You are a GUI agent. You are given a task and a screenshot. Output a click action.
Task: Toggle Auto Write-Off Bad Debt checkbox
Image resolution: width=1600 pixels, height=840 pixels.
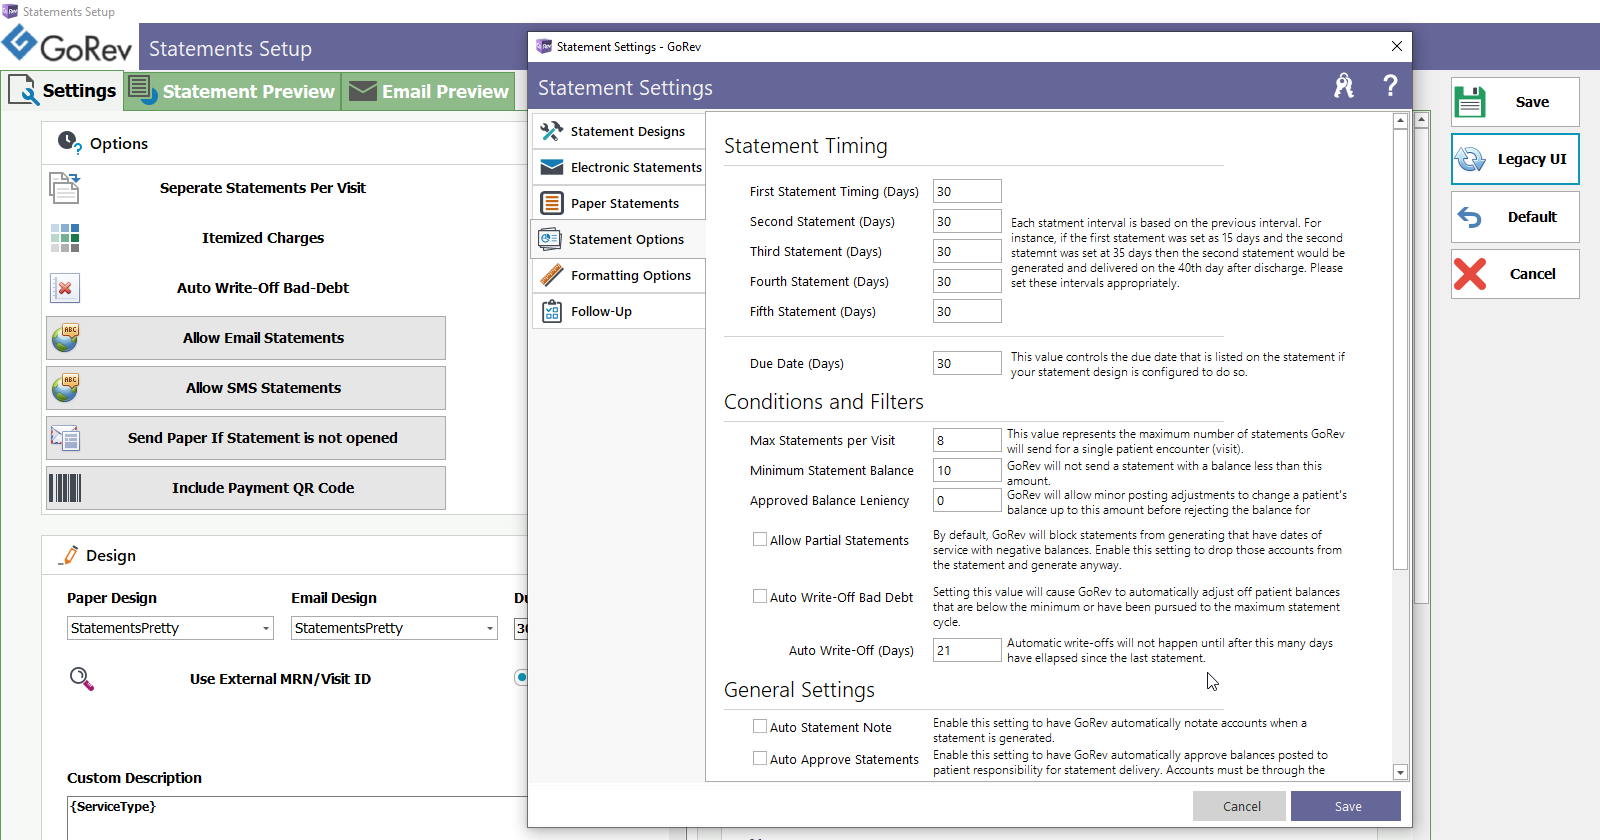click(760, 596)
